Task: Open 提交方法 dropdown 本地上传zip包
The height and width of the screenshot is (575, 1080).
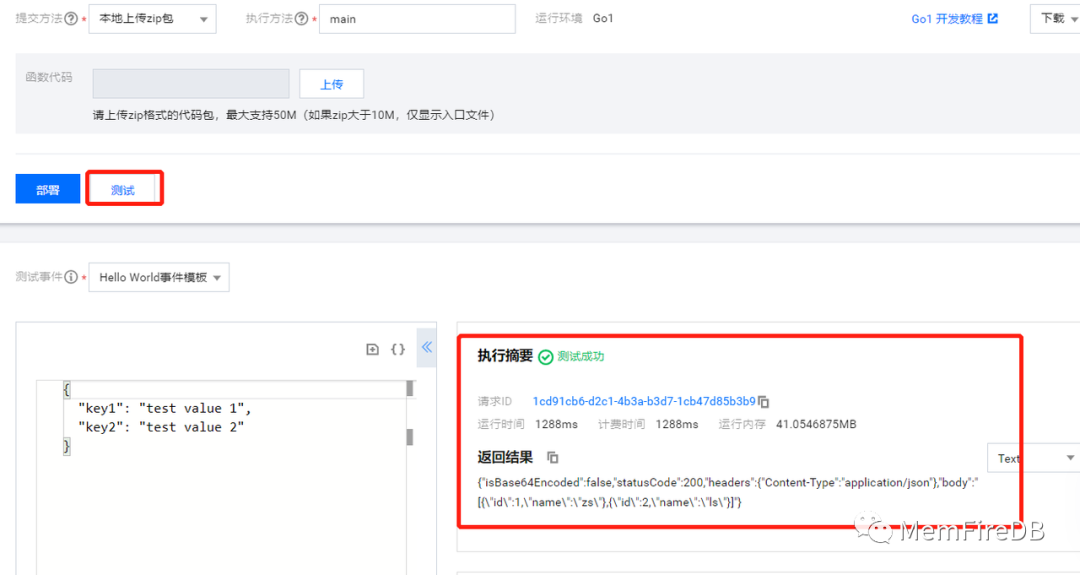Action: pyautogui.click(x=152, y=19)
